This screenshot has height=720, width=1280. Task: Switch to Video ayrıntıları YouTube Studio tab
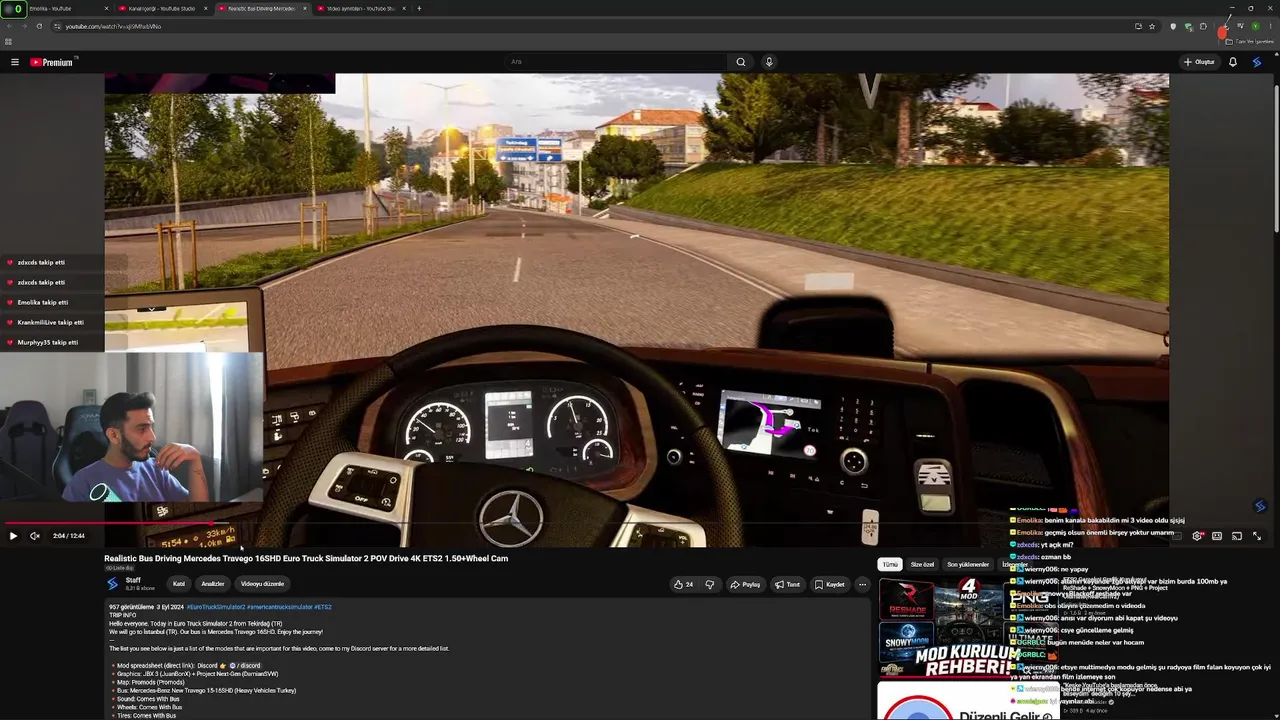(361, 8)
